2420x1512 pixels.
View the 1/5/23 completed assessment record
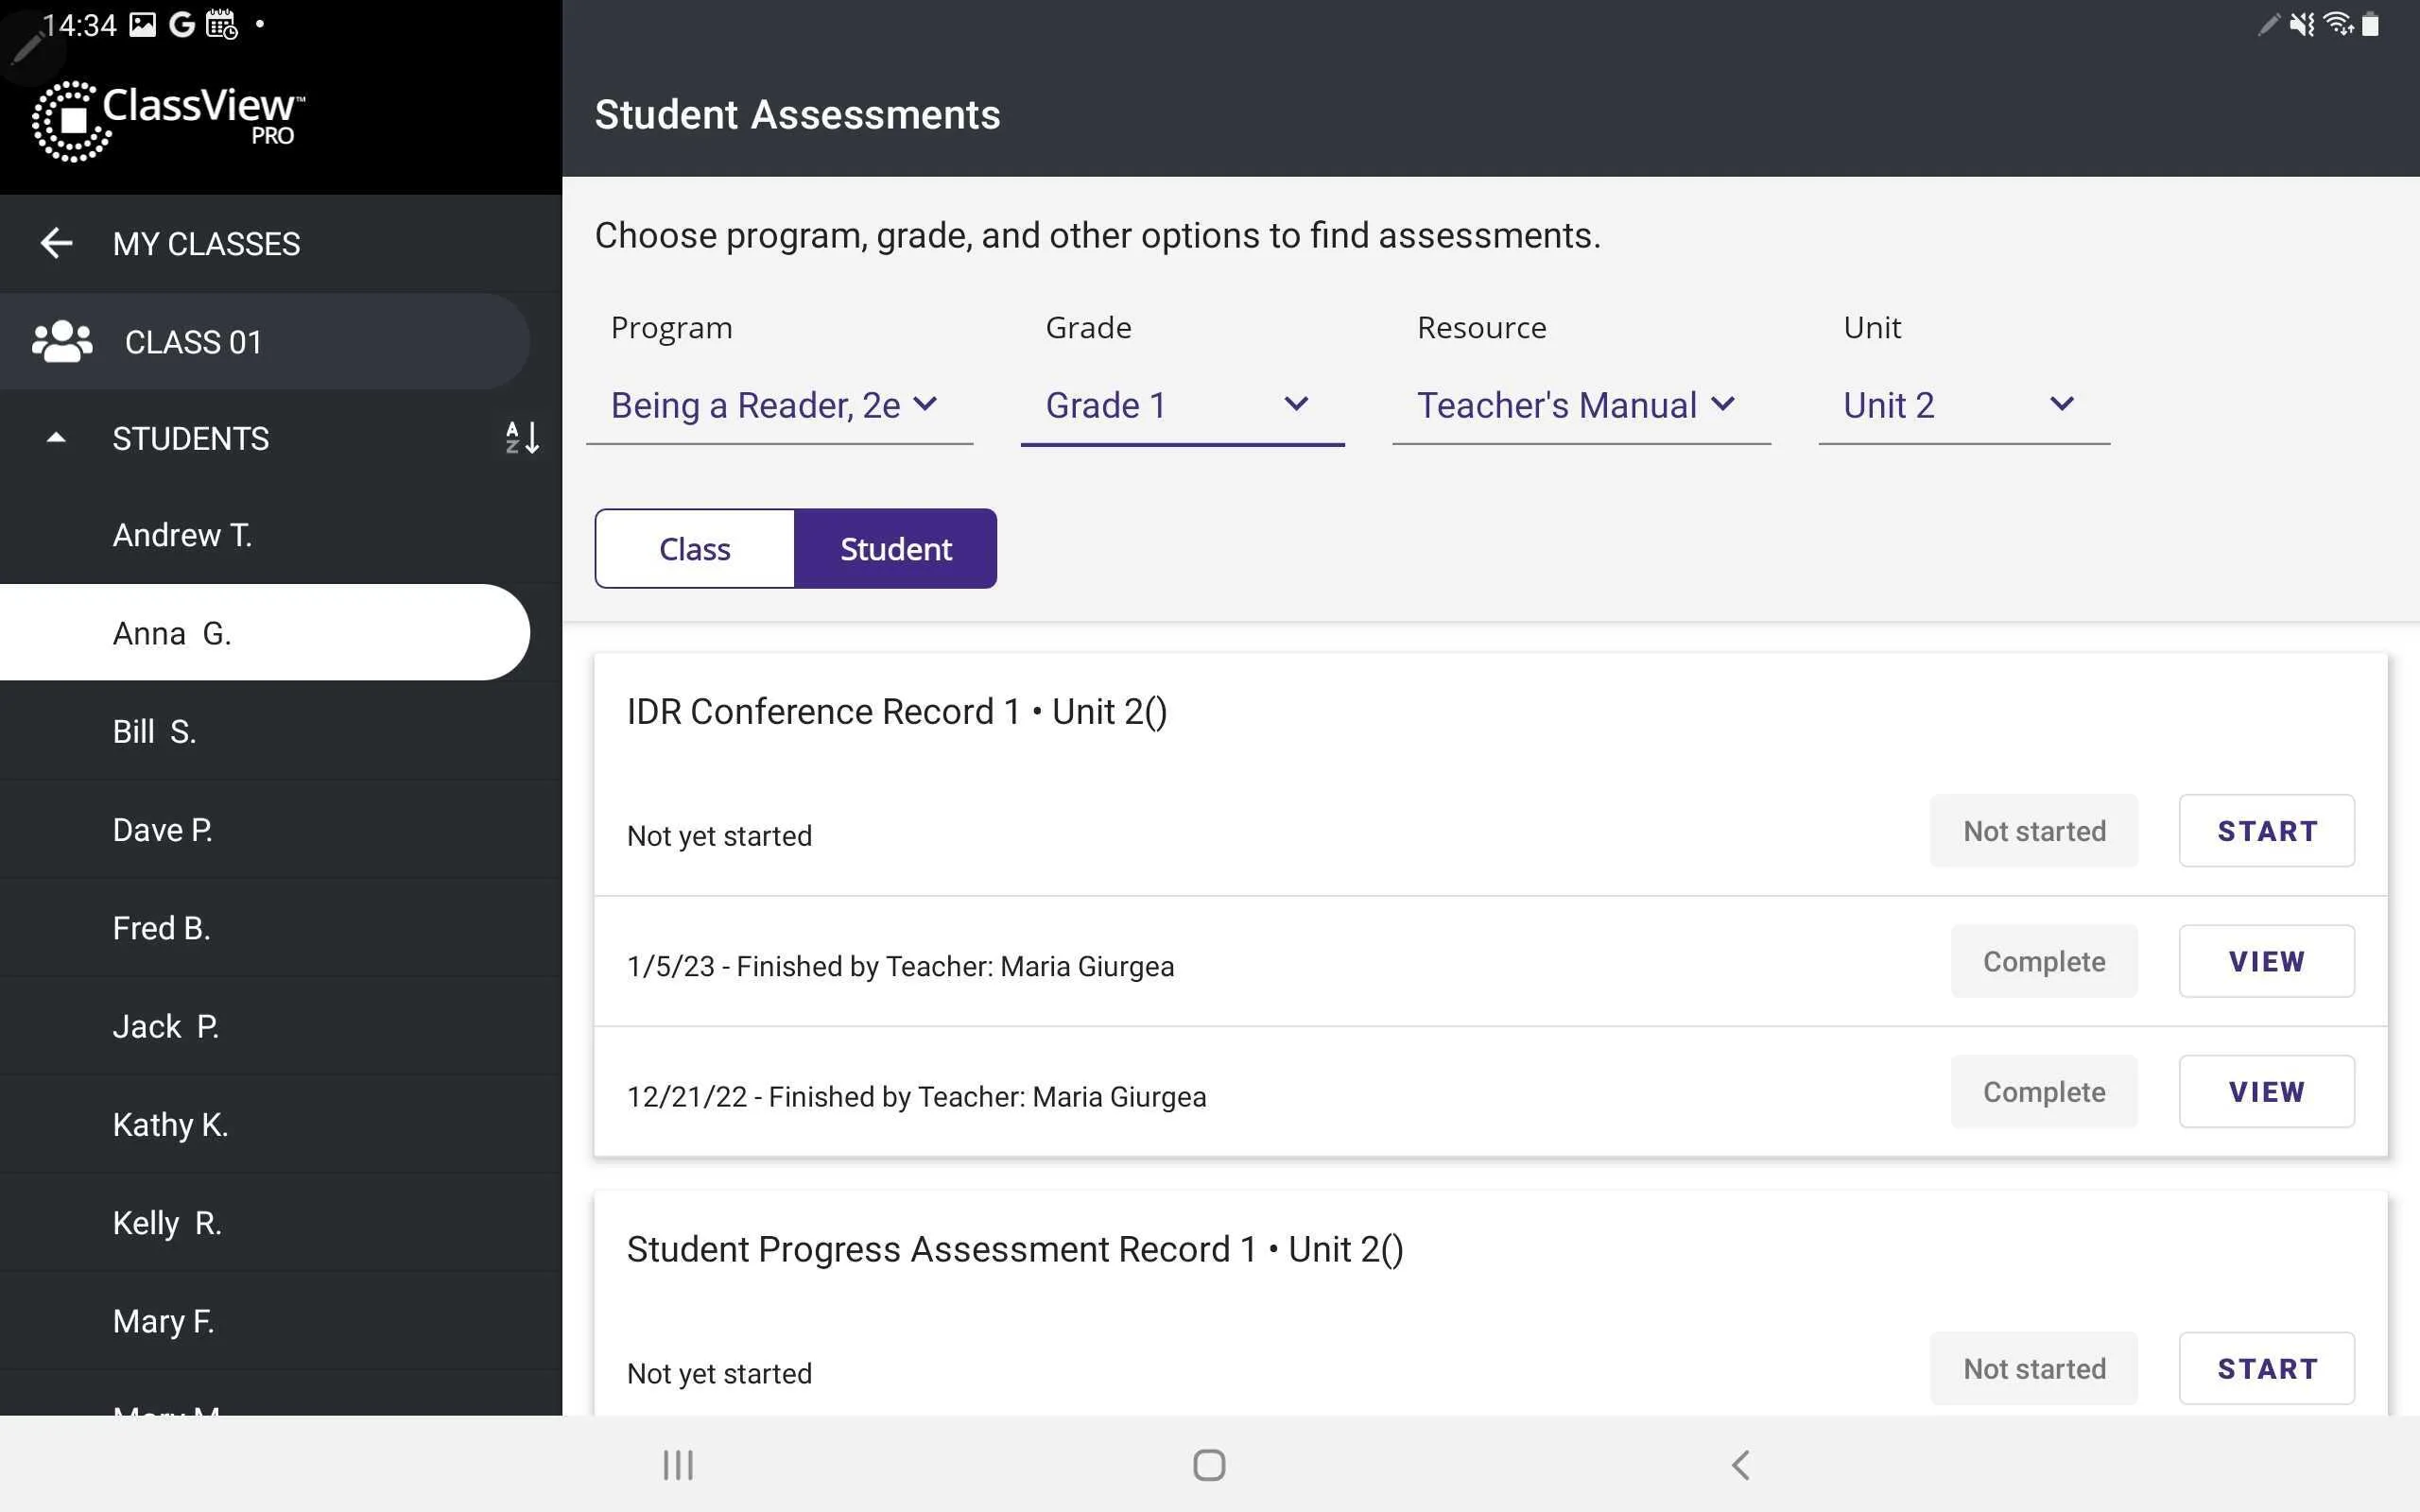(2267, 960)
